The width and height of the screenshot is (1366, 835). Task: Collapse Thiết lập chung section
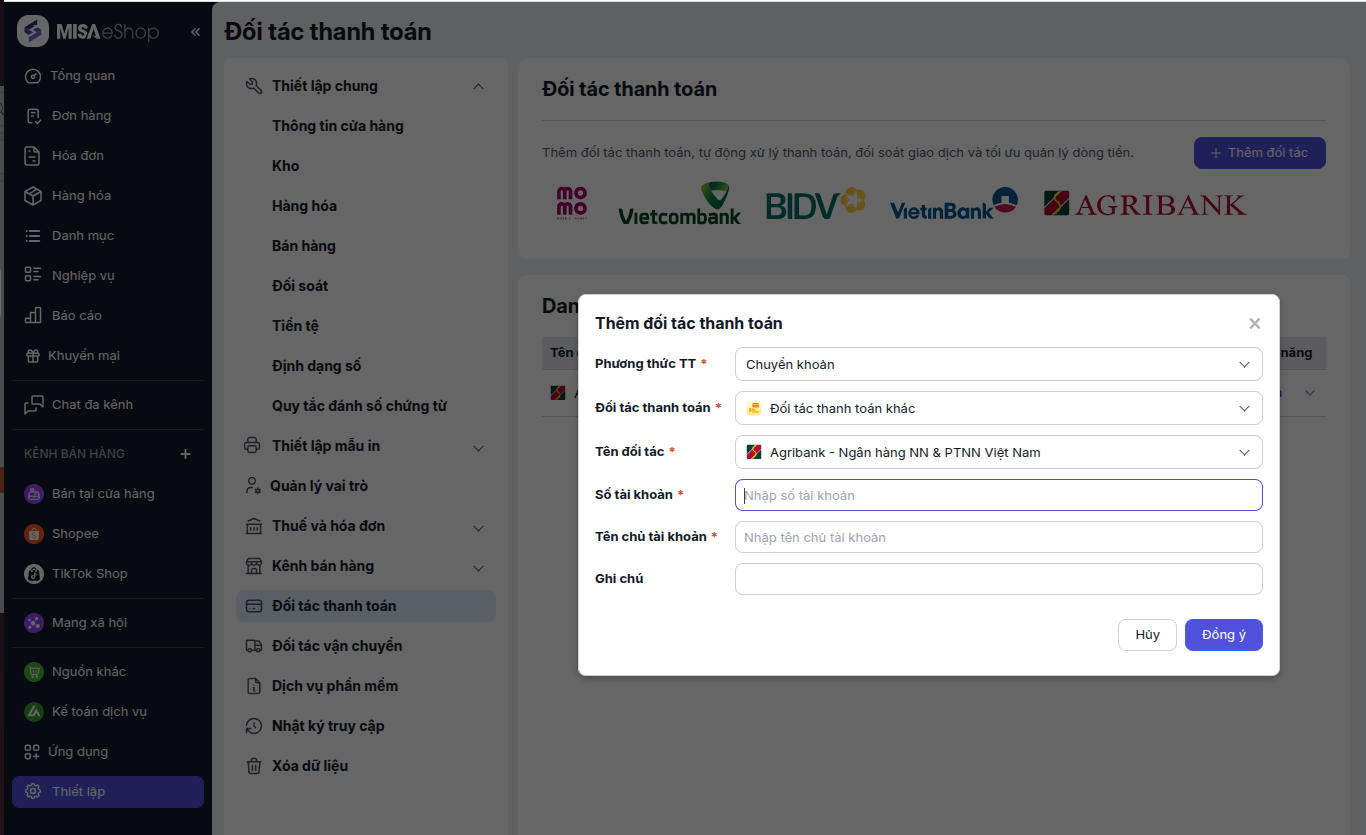[478, 86]
